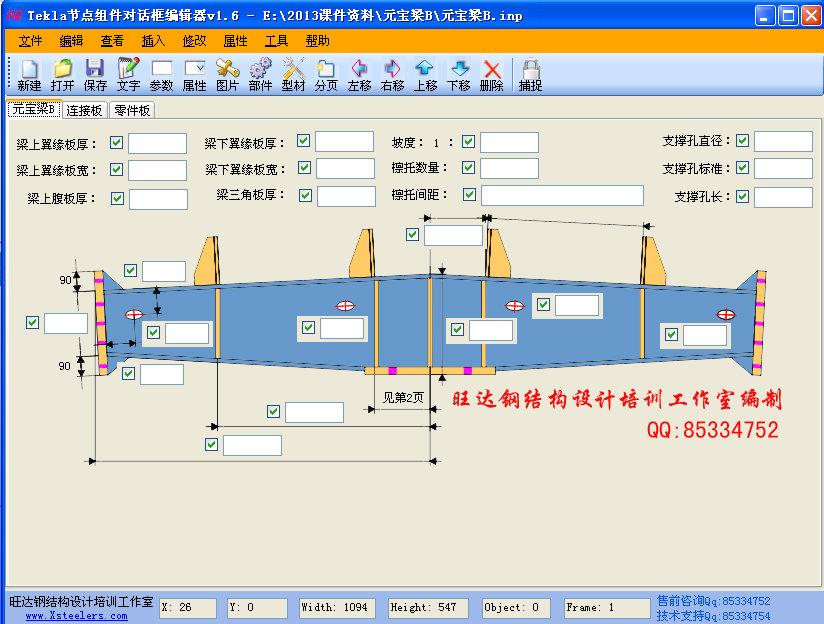Delete the selection with the 删除 icon
Screen dimensions: 824x624
coord(492,75)
